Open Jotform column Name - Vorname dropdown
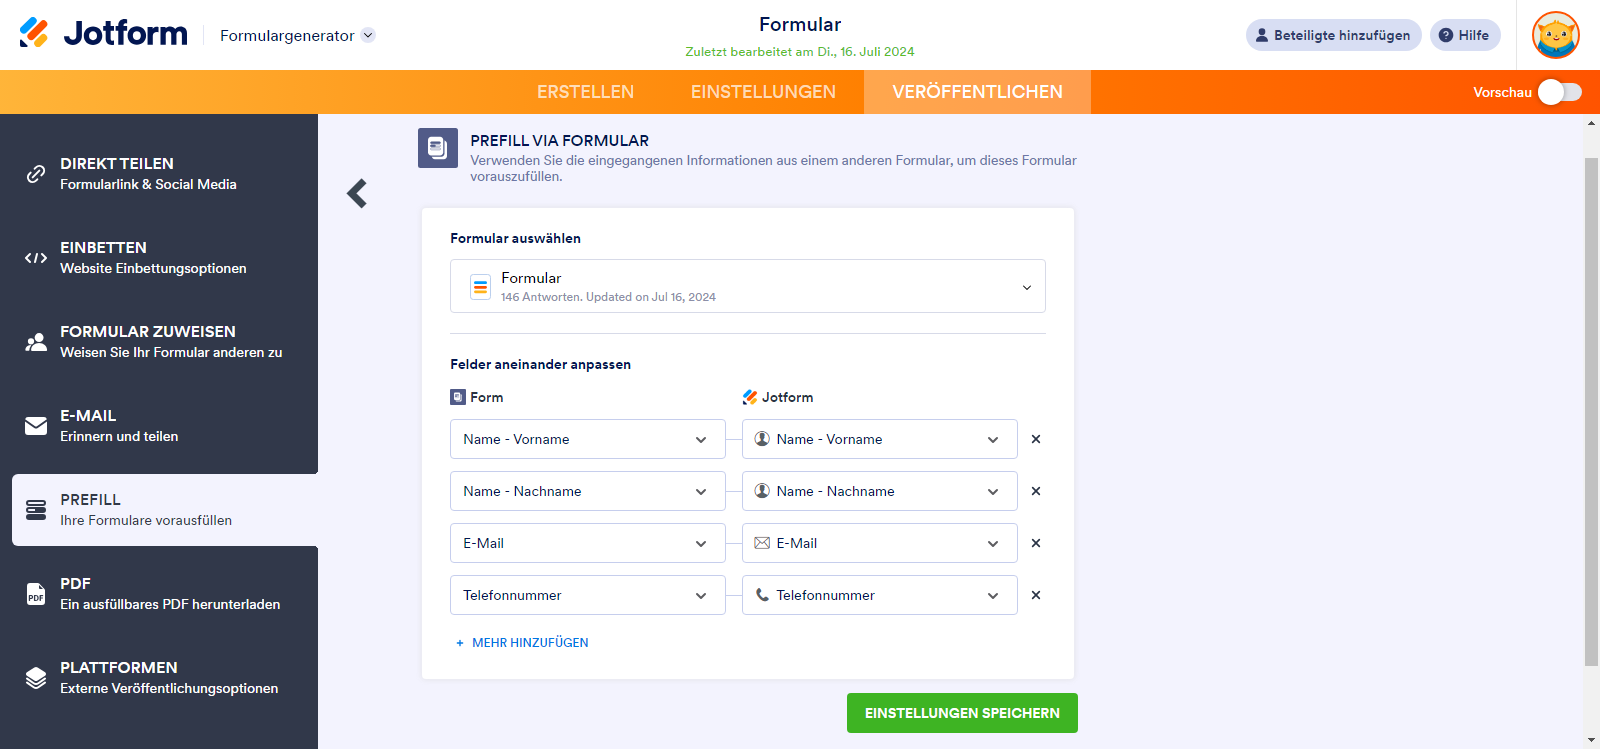Image resolution: width=1600 pixels, height=749 pixels. coord(880,439)
